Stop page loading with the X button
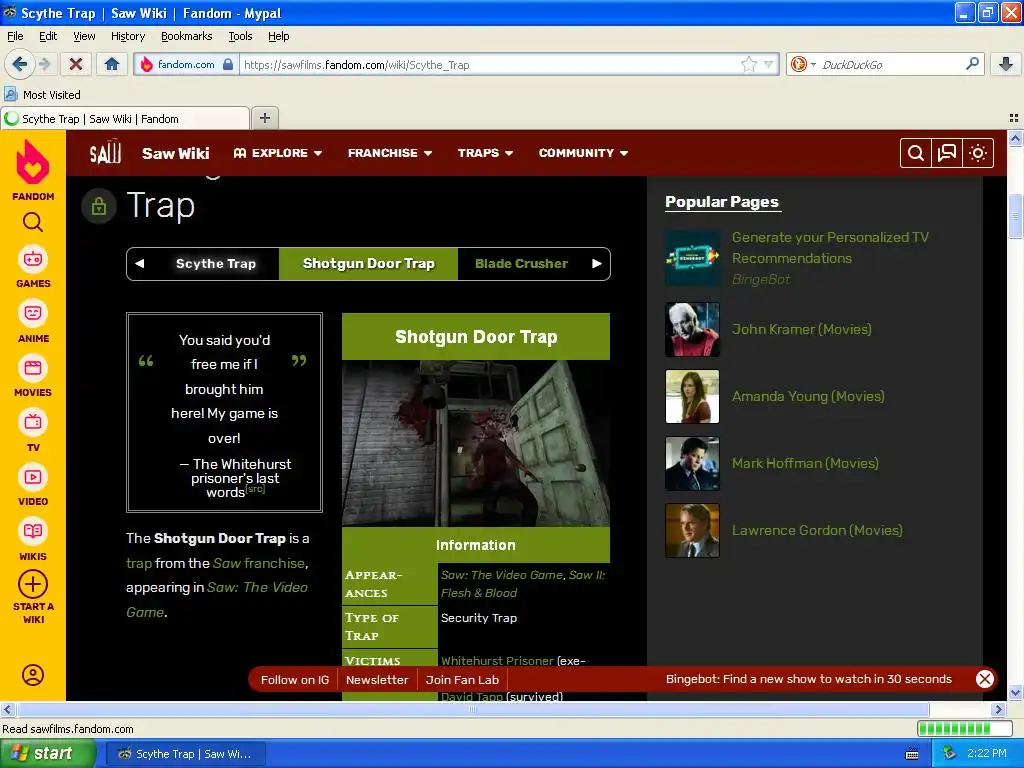Screen dimensions: 1024x768 point(76,64)
